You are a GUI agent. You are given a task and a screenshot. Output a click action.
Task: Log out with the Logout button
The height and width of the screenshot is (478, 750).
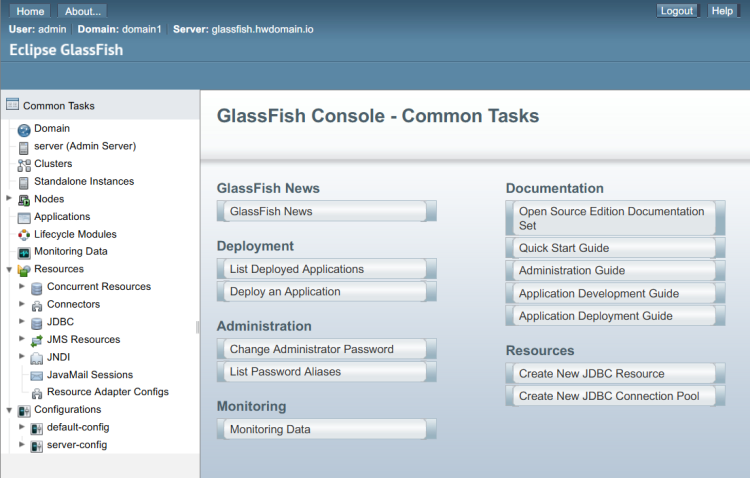point(677,11)
